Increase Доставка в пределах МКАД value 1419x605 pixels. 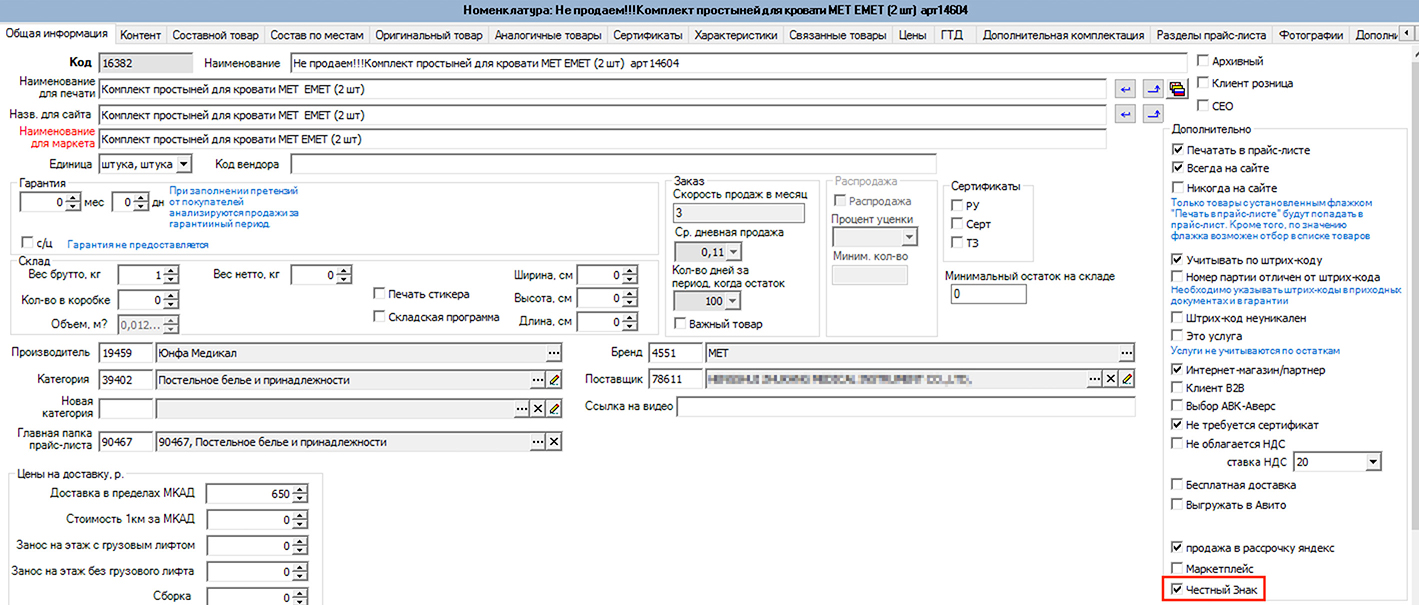click(300, 490)
